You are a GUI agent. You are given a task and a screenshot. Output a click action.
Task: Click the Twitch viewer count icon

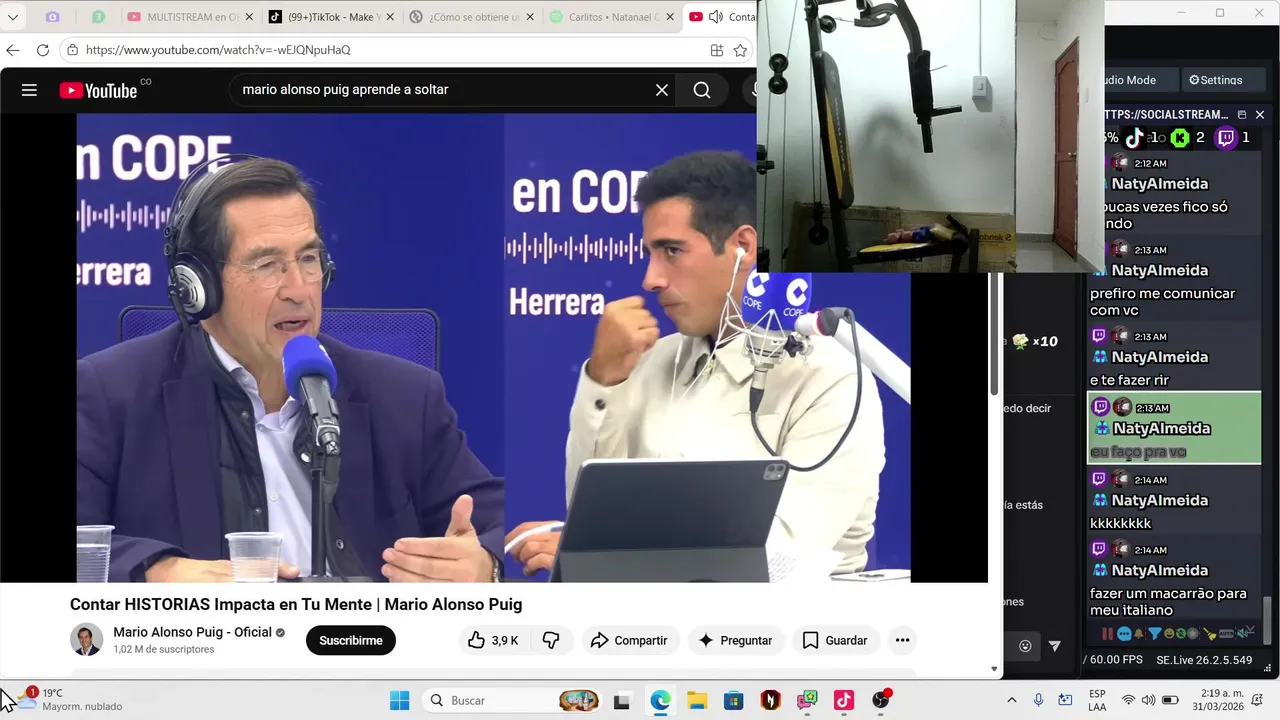[x=1225, y=138]
